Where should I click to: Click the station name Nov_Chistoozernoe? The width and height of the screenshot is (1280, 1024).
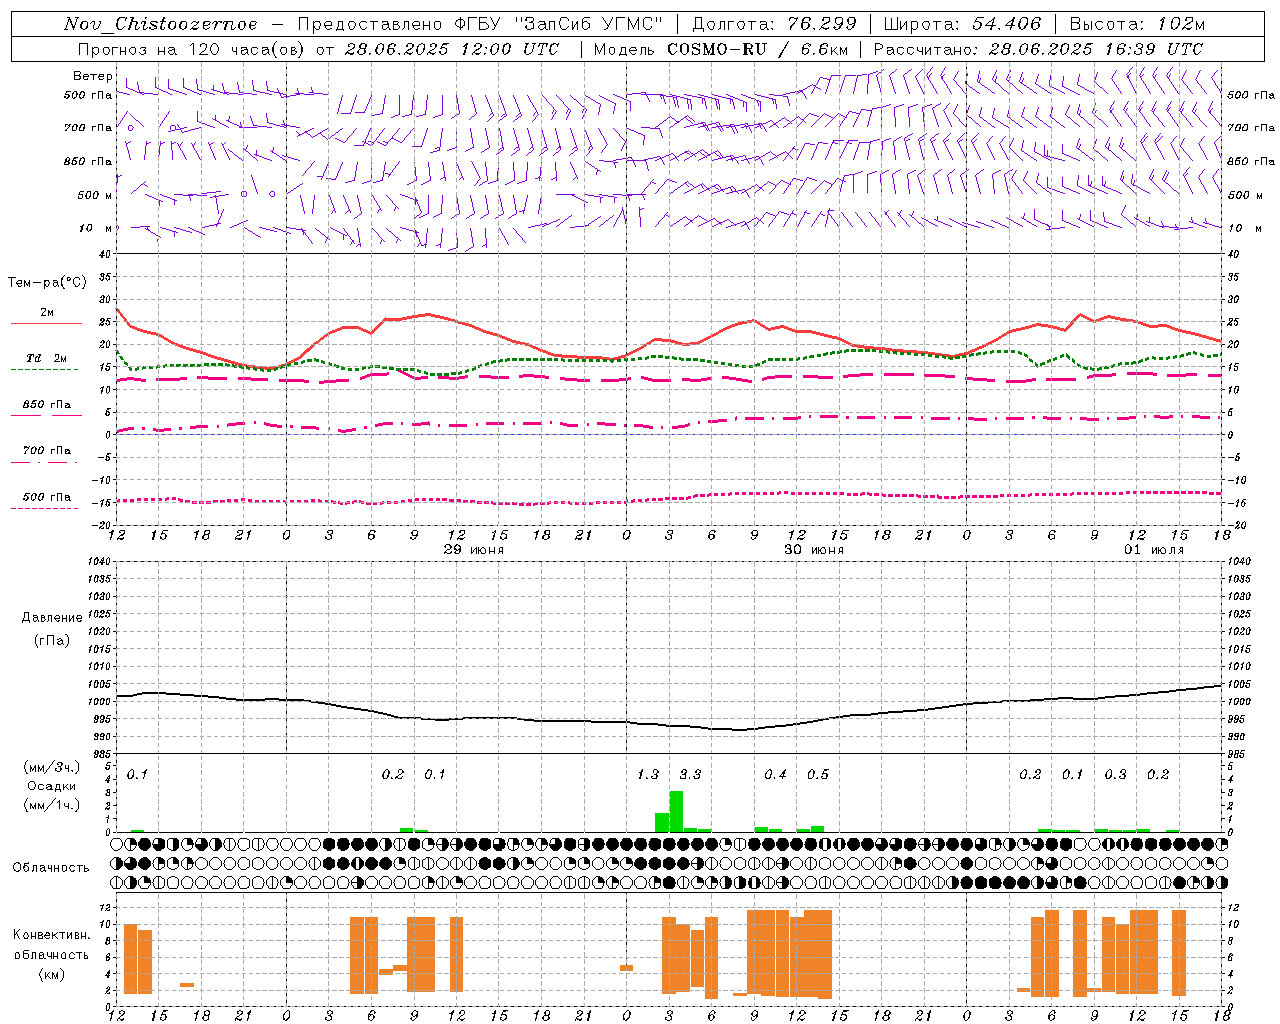161,24
